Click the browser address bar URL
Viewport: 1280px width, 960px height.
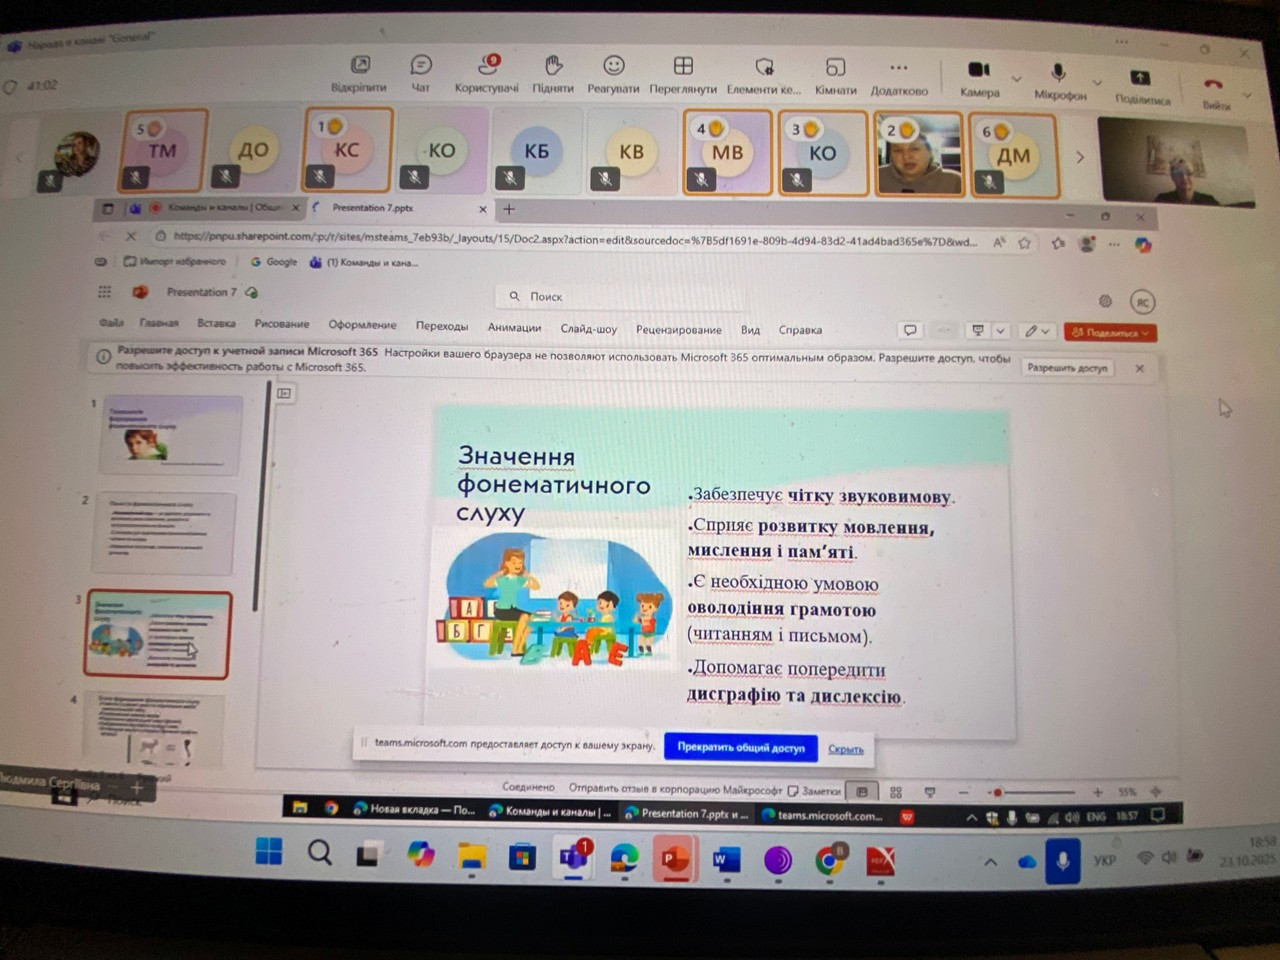pos(575,238)
